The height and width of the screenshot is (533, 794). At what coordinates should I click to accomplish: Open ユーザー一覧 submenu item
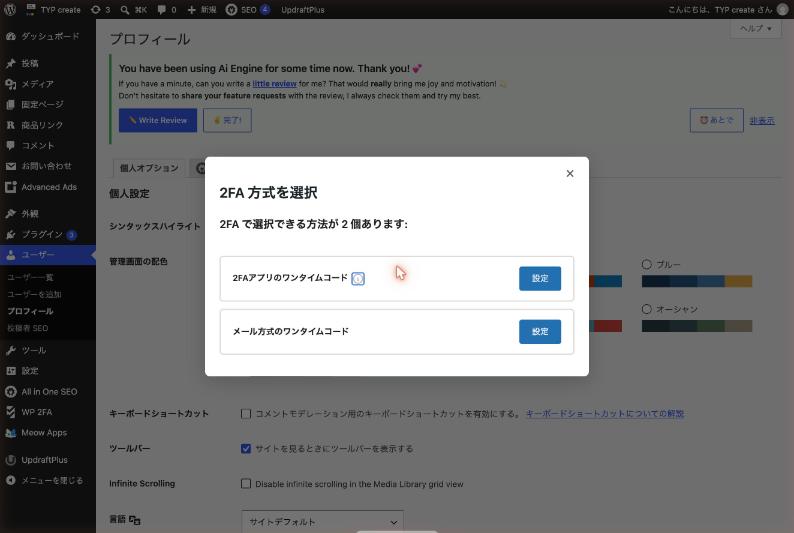tap(30, 277)
